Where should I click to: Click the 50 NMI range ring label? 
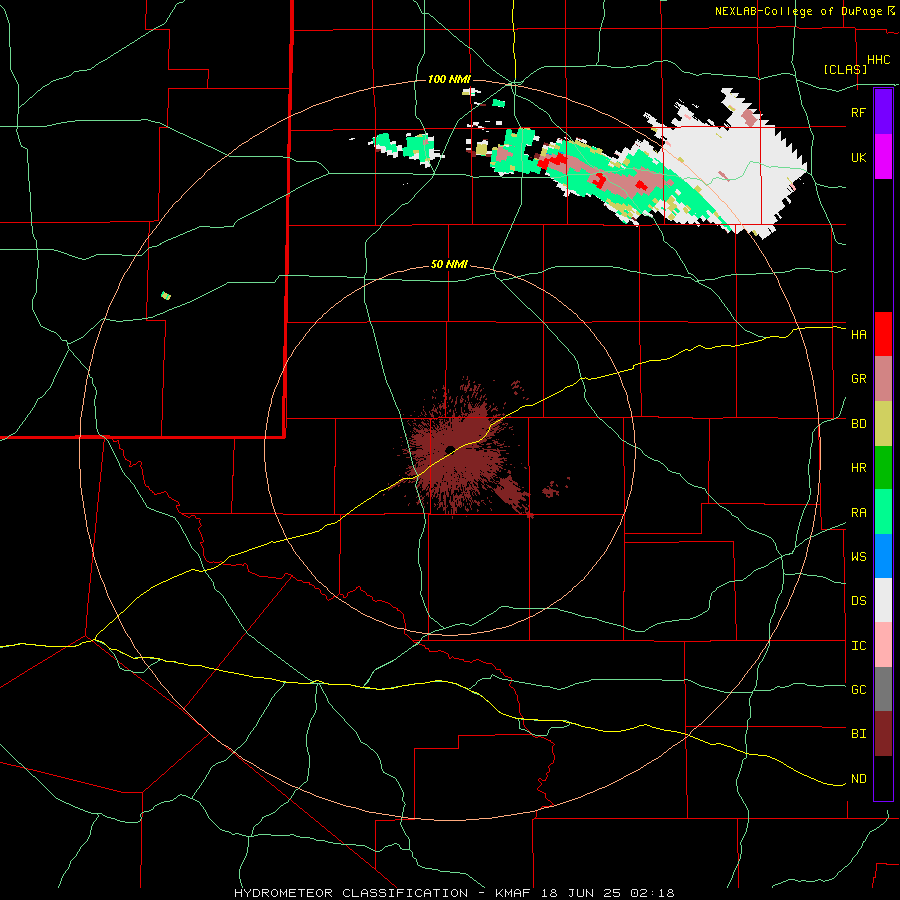tap(449, 265)
